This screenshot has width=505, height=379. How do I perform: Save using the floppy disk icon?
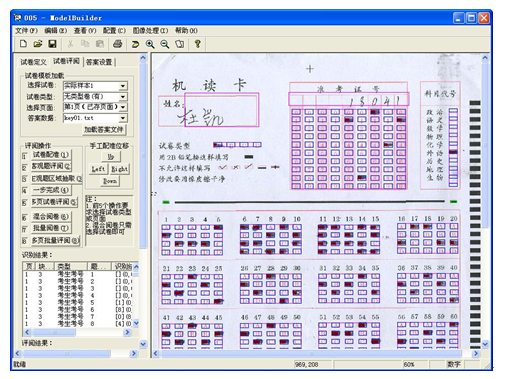click(x=52, y=44)
